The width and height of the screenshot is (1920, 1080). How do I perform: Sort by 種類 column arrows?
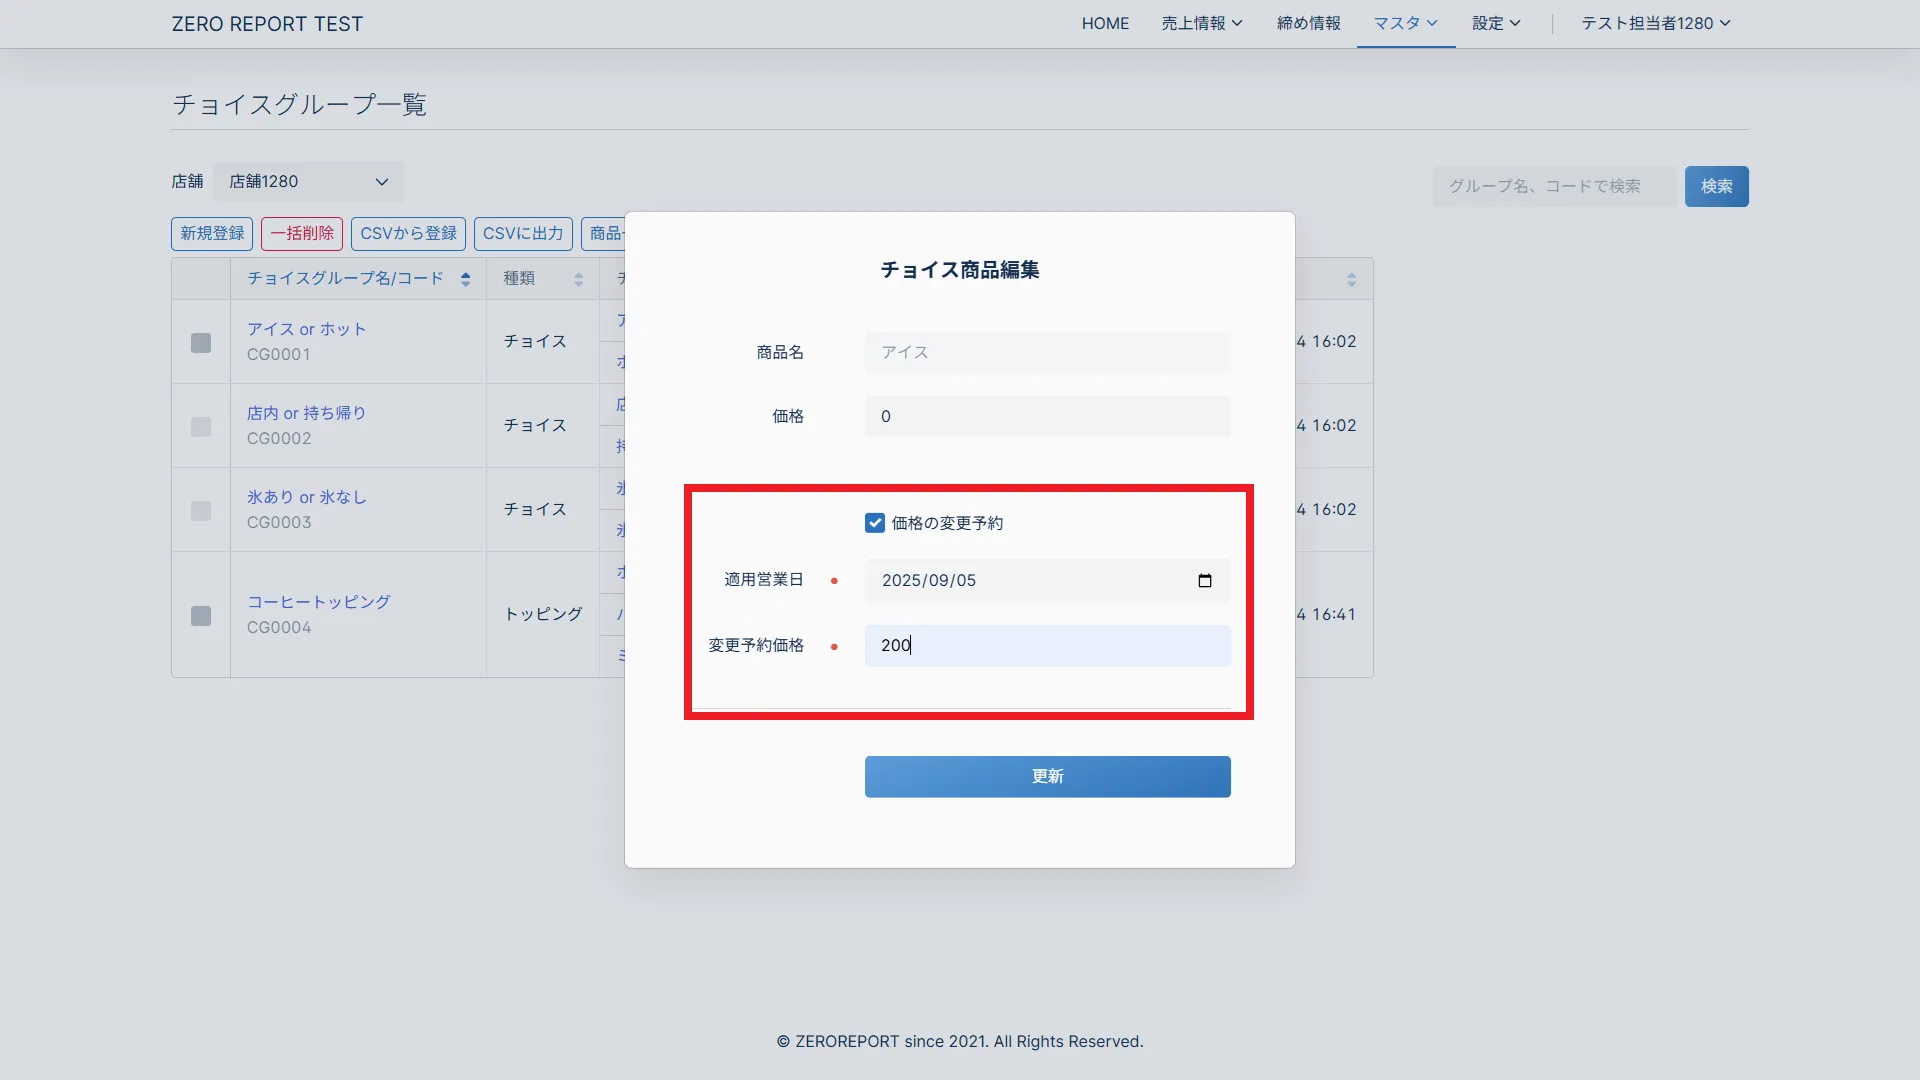click(578, 279)
